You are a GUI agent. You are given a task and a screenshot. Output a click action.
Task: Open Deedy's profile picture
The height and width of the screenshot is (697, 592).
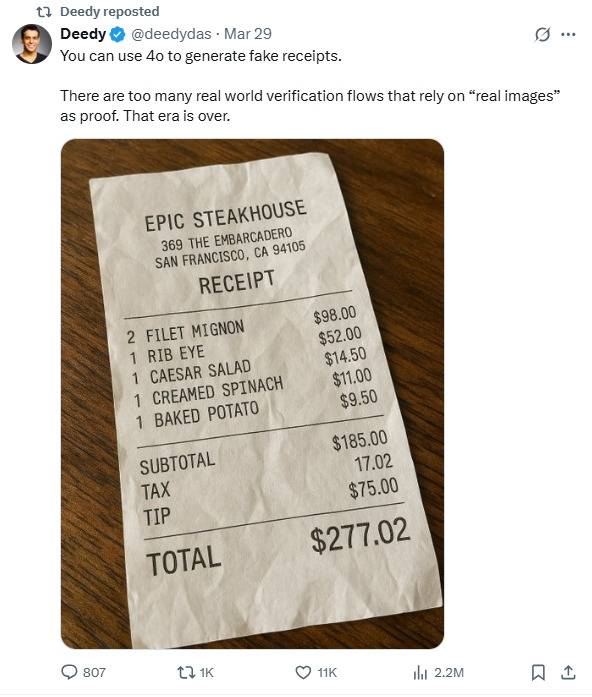point(32,44)
